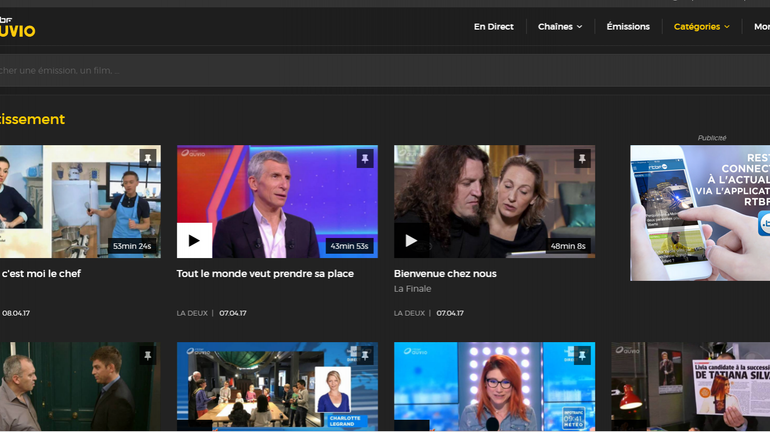Viewport: 770px width, 432px height.
Task: Open the "Bienvenue chez nous" title link
Action: (445, 274)
